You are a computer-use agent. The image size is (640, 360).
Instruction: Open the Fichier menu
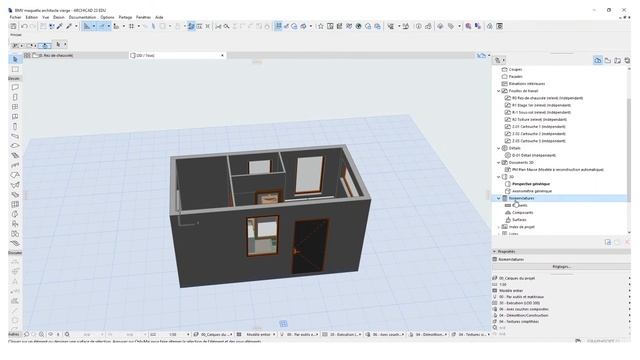point(15,17)
